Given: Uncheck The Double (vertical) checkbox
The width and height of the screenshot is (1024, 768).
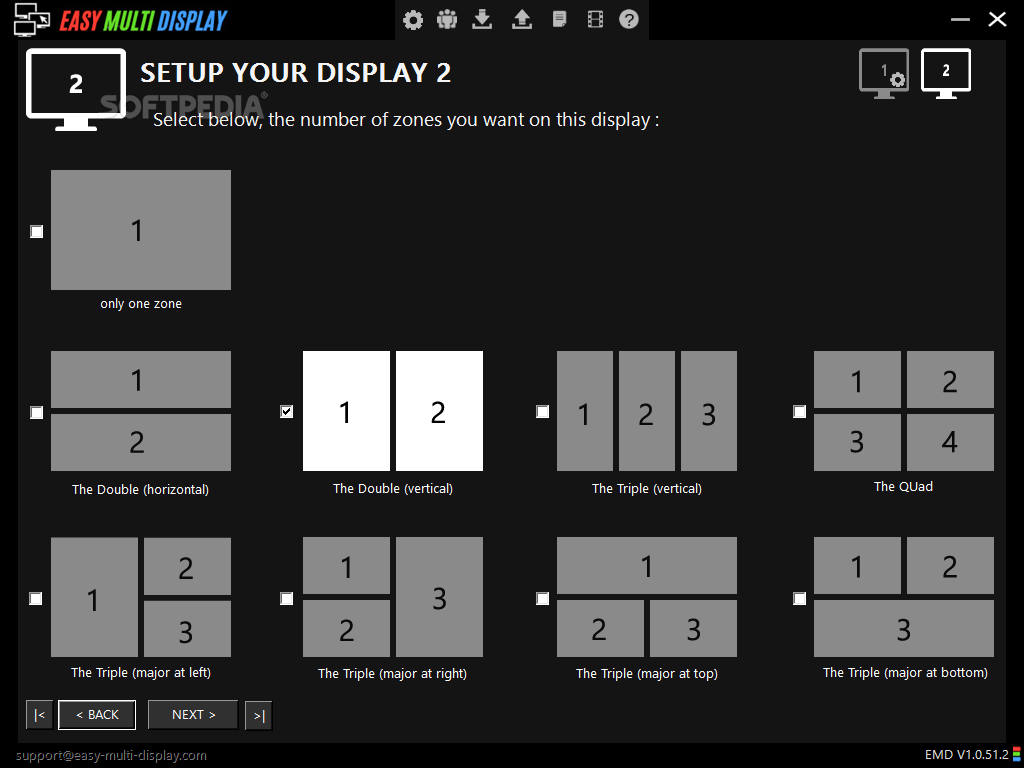Looking at the screenshot, I should [287, 411].
